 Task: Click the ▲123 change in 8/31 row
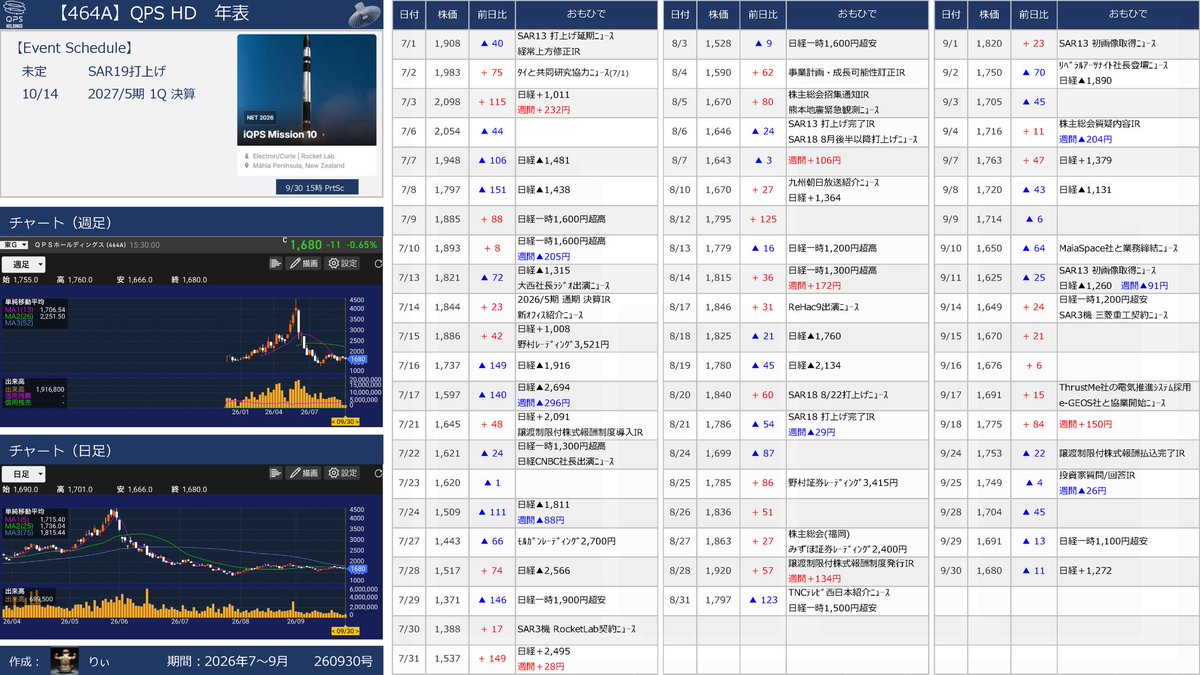pos(762,599)
